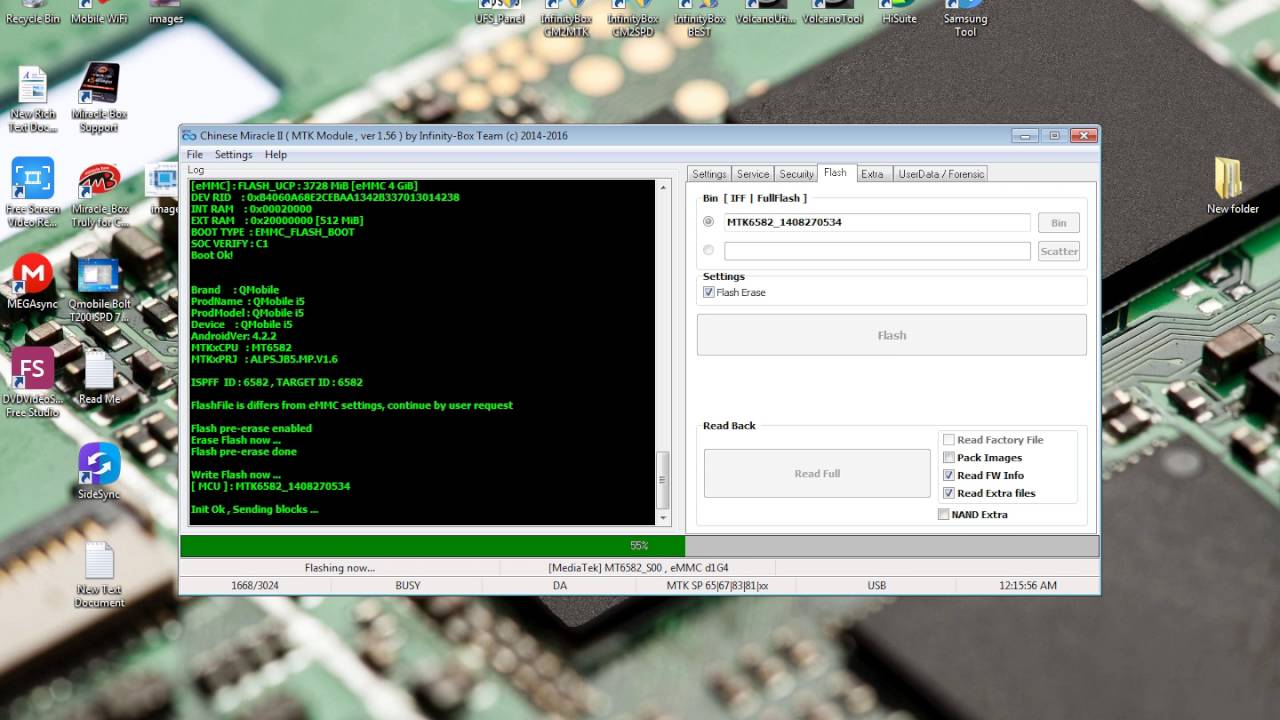Select the InfinityBox CM2MTK shortcut
This screenshot has width=1280, height=720.
pos(566,18)
